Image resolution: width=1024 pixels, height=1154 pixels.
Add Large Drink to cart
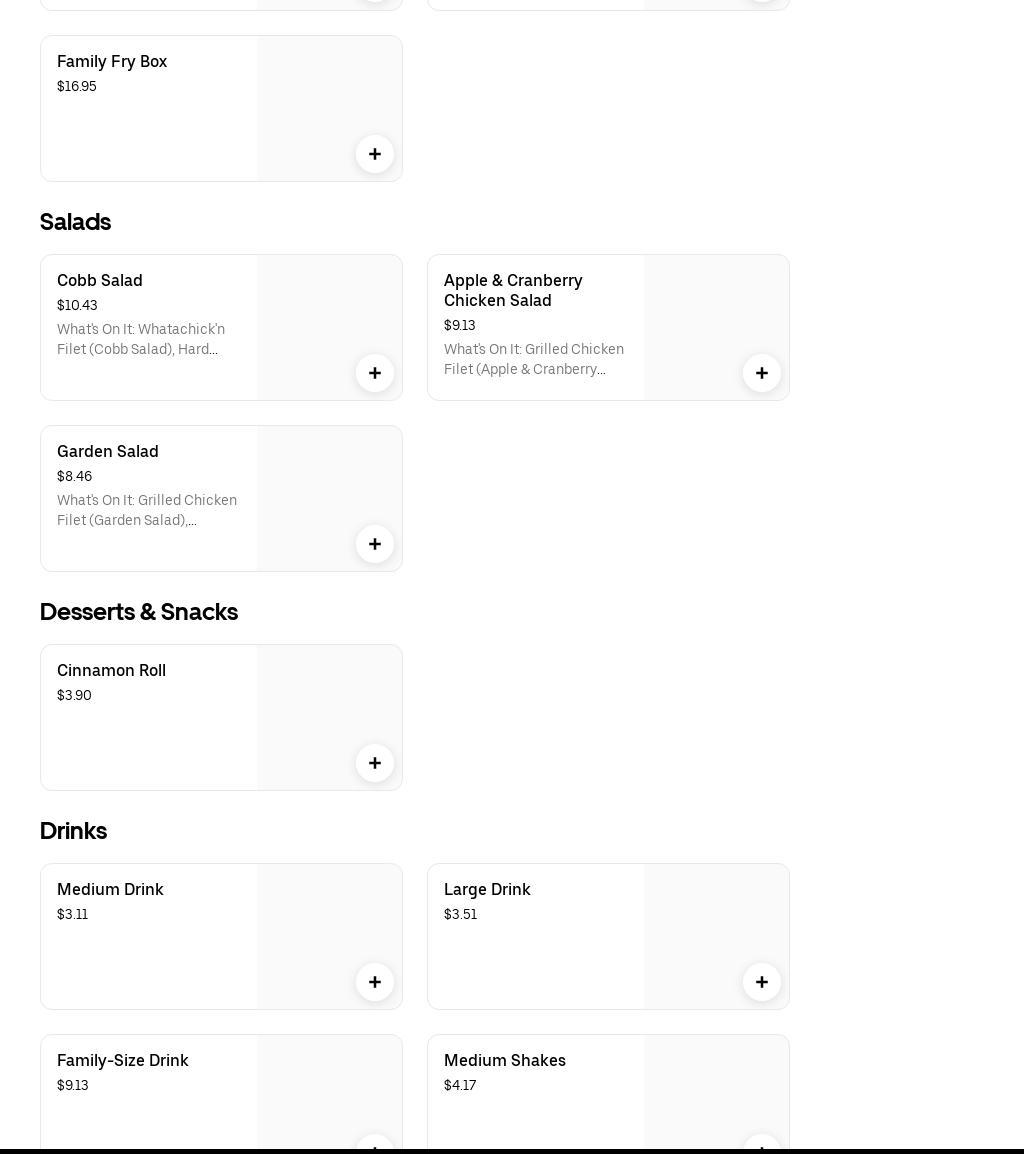(x=762, y=982)
